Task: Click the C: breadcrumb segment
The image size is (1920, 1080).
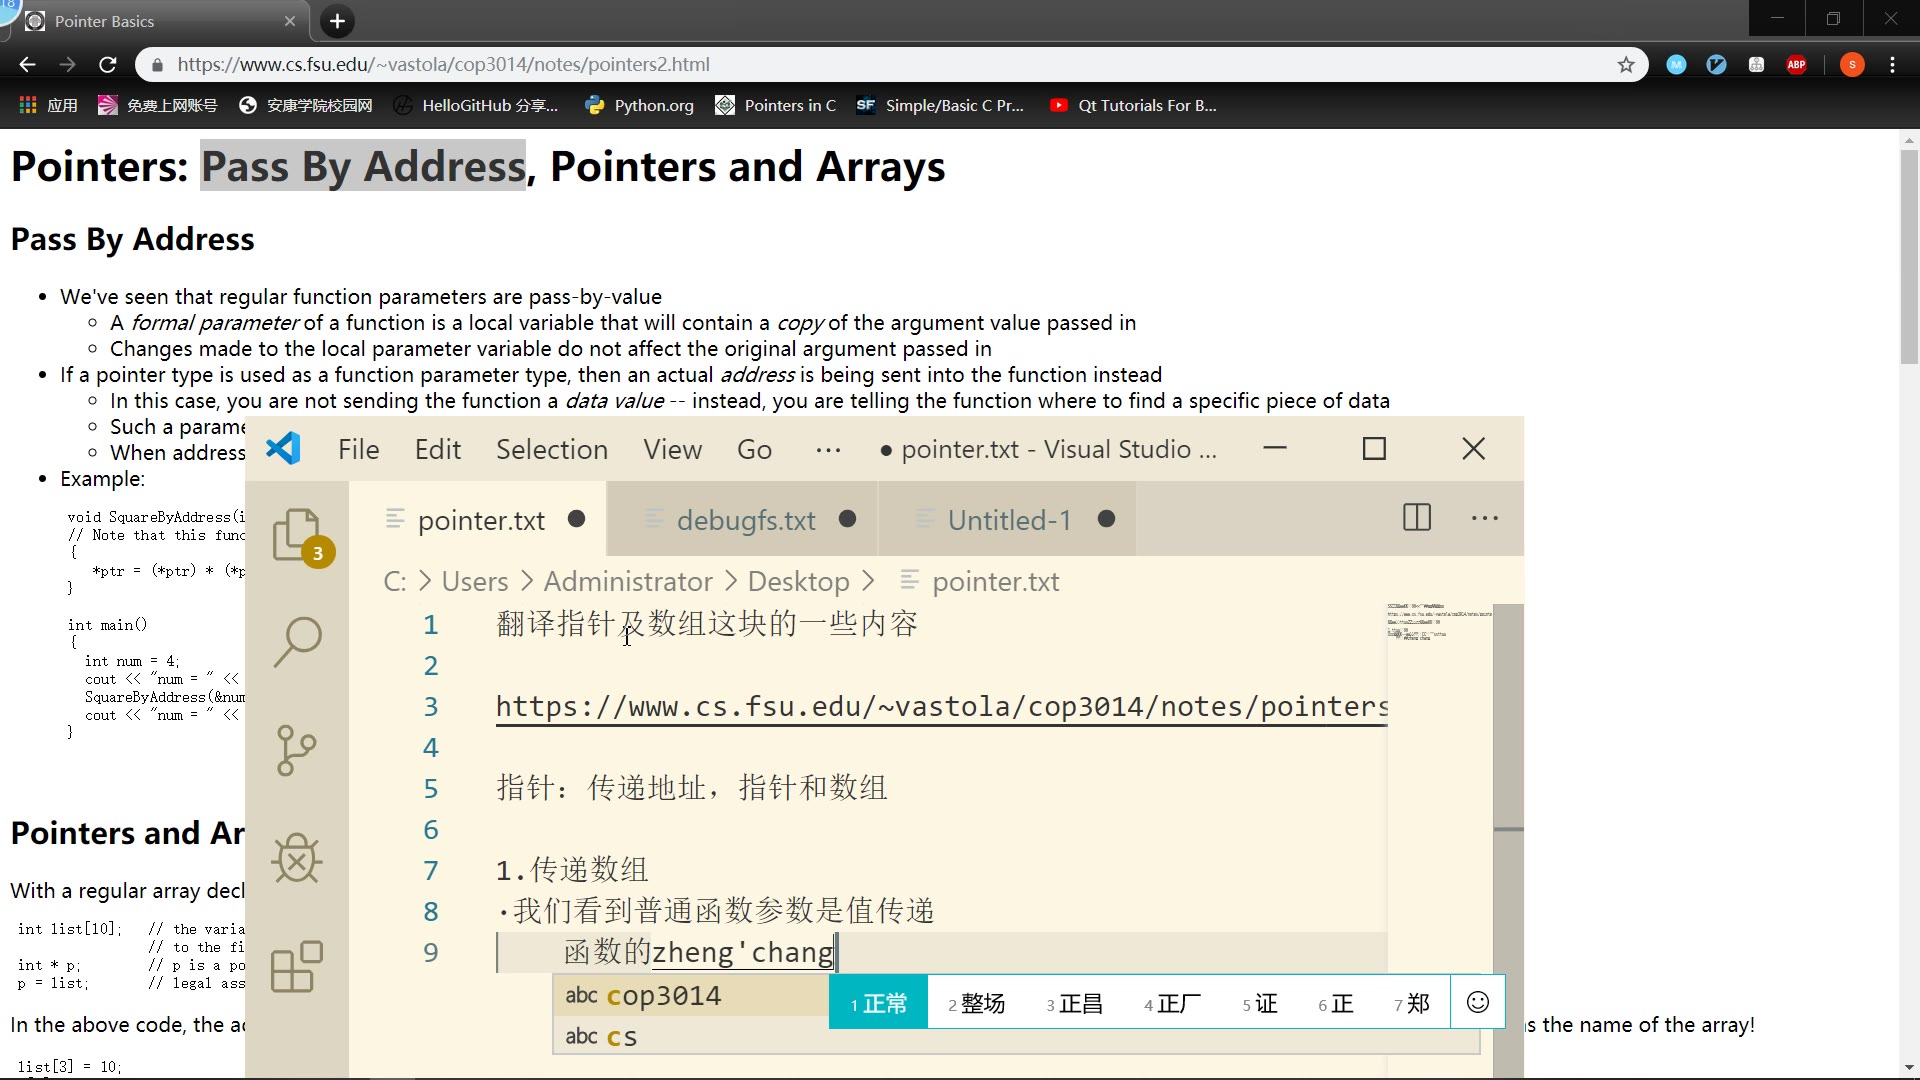Action: pos(395,581)
